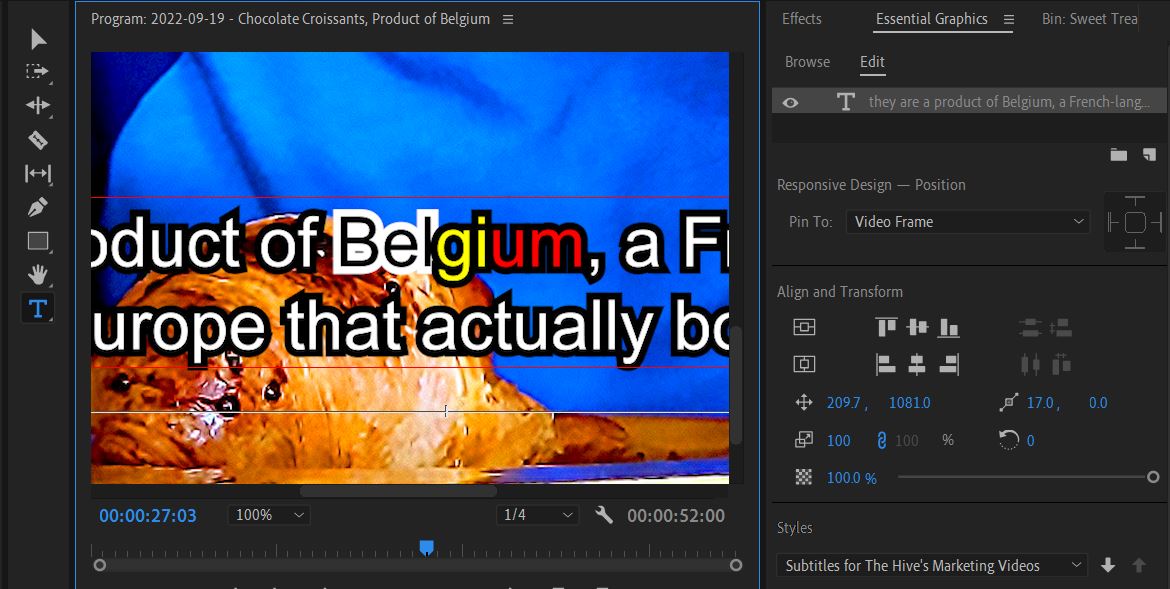Click Vertical Center align icon
Screen dimensions: 1170x589
[804, 327]
